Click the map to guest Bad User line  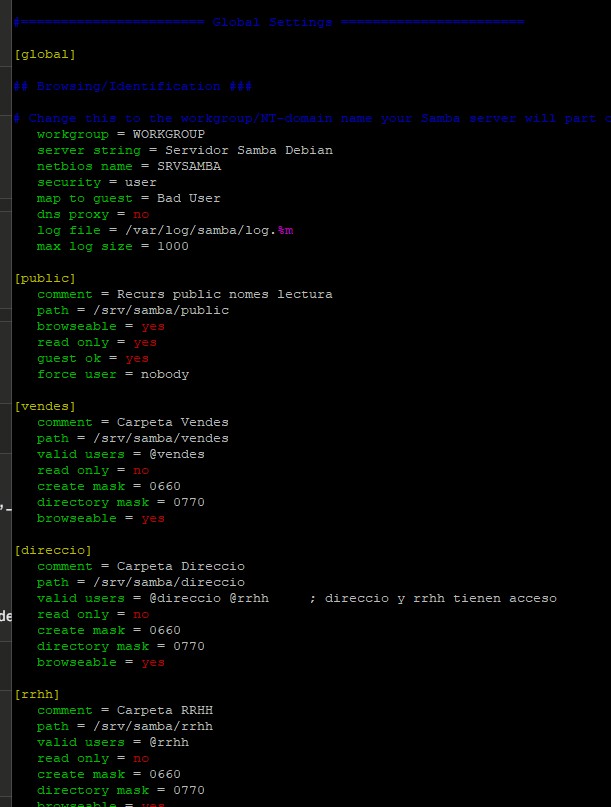[128, 198]
